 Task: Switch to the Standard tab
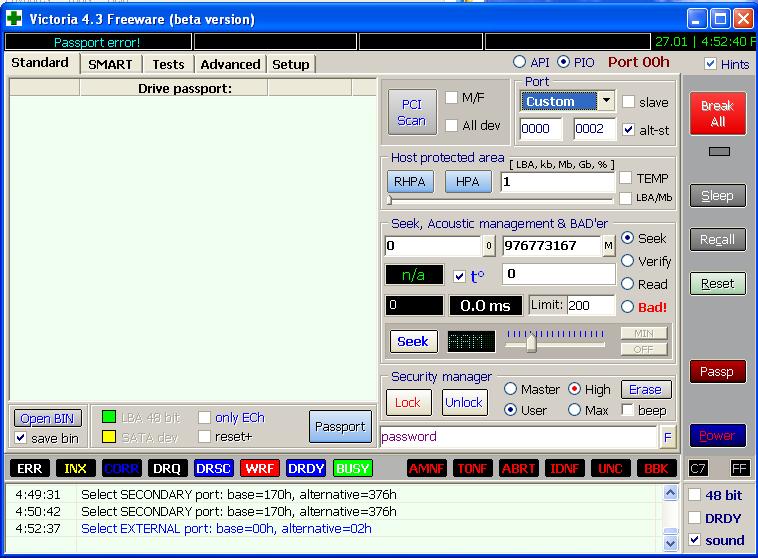pos(40,63)
